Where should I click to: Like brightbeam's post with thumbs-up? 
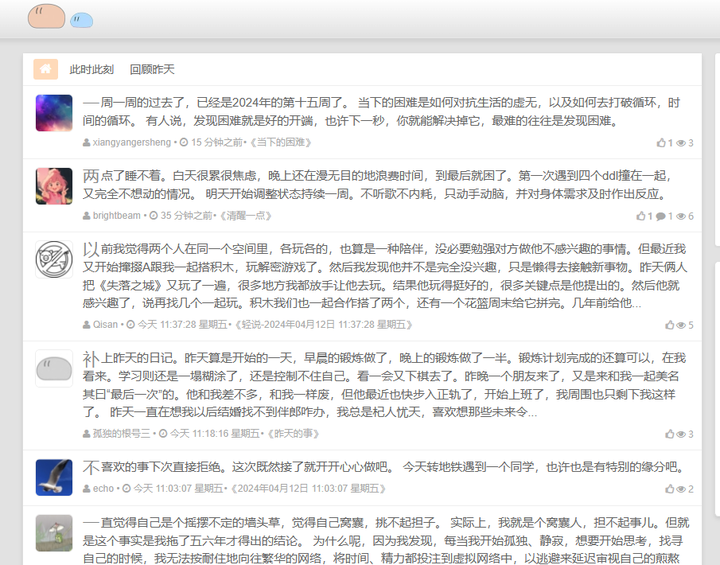point(641,216)
